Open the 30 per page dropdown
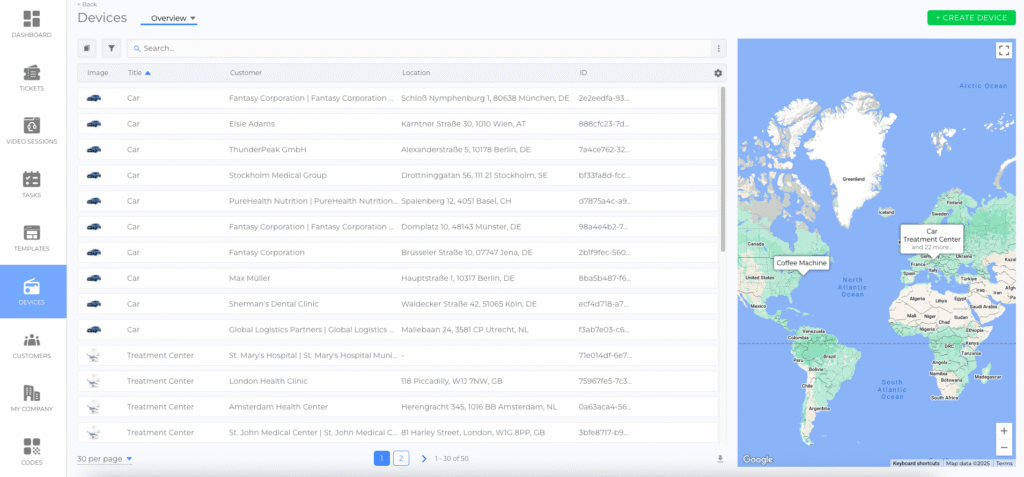Screen dimensions: 1024x477 pyautogui.click(x=105, y=459)
